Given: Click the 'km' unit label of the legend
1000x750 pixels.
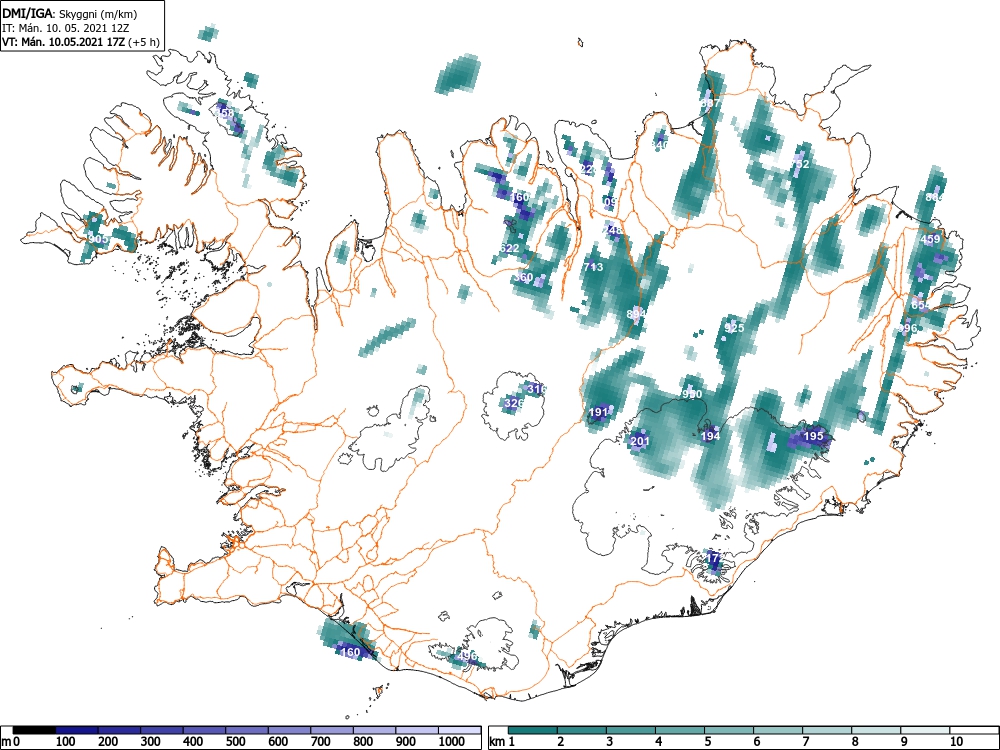Looking at the screenshot, I should [x=496, y=742].
